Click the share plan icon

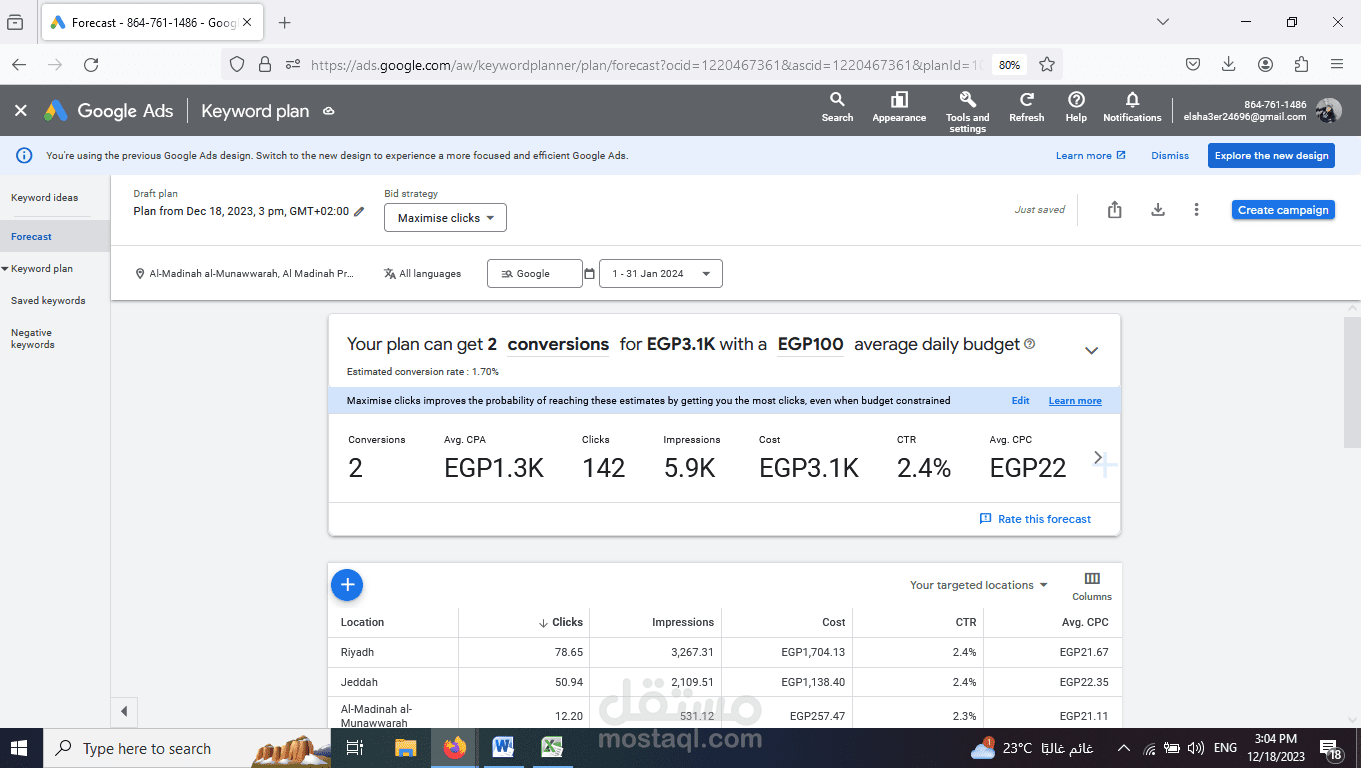[x=1114, y=210]
